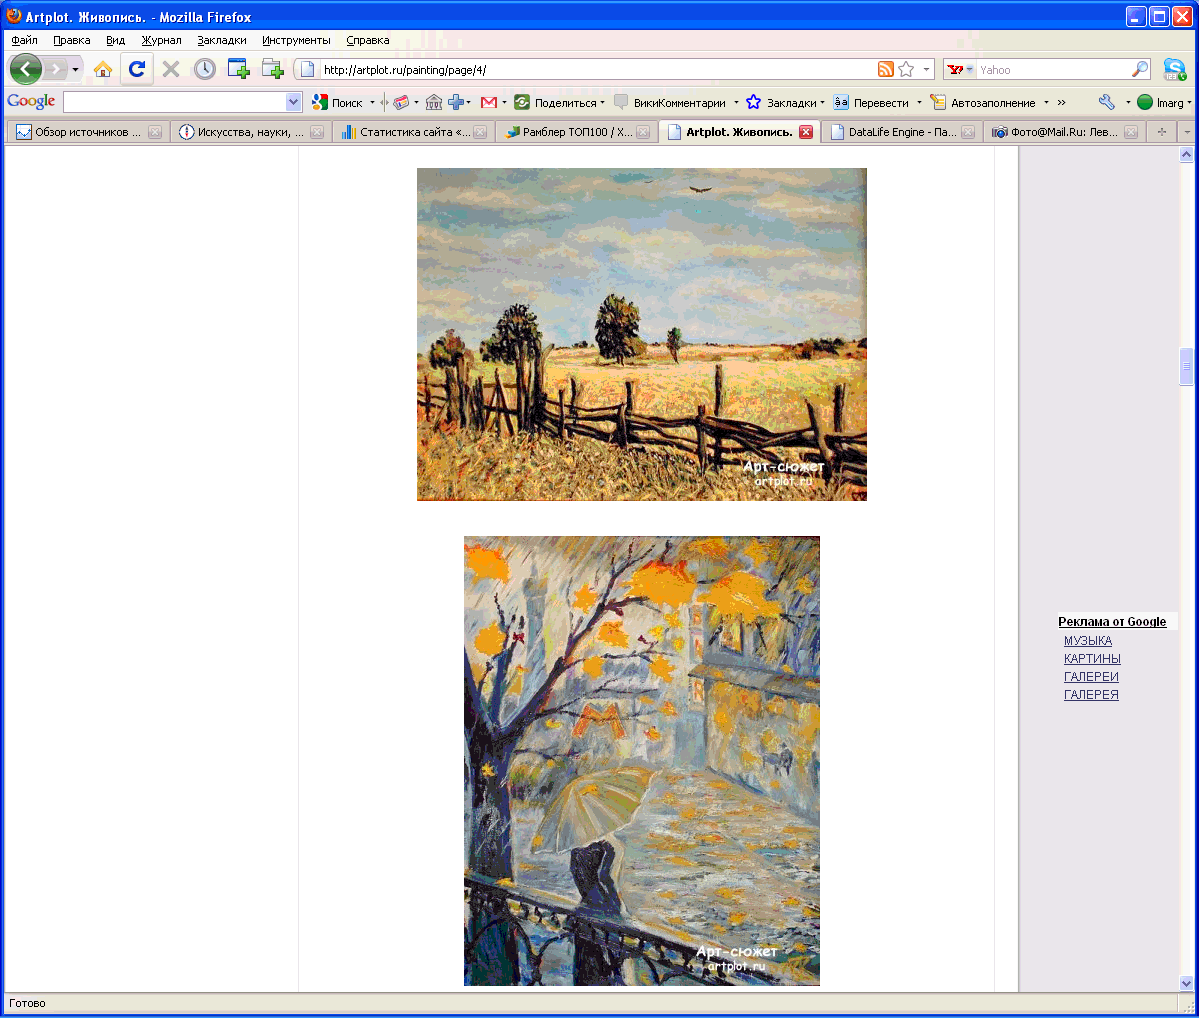Viewport: 1199px width, 1018px height.
Task: Click the Реклама от Google link
Action: click(1112, 622)
